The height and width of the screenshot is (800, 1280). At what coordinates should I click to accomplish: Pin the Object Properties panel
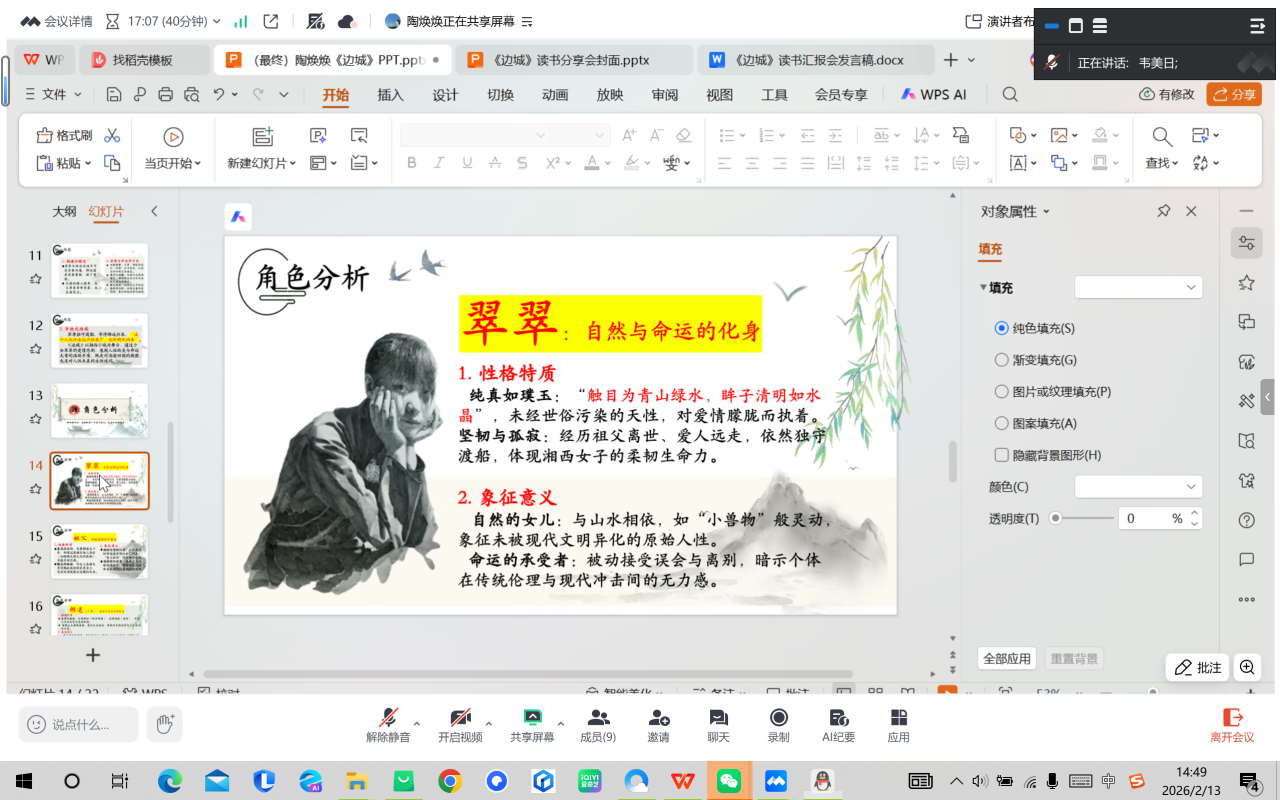[x=1163, y=211]
